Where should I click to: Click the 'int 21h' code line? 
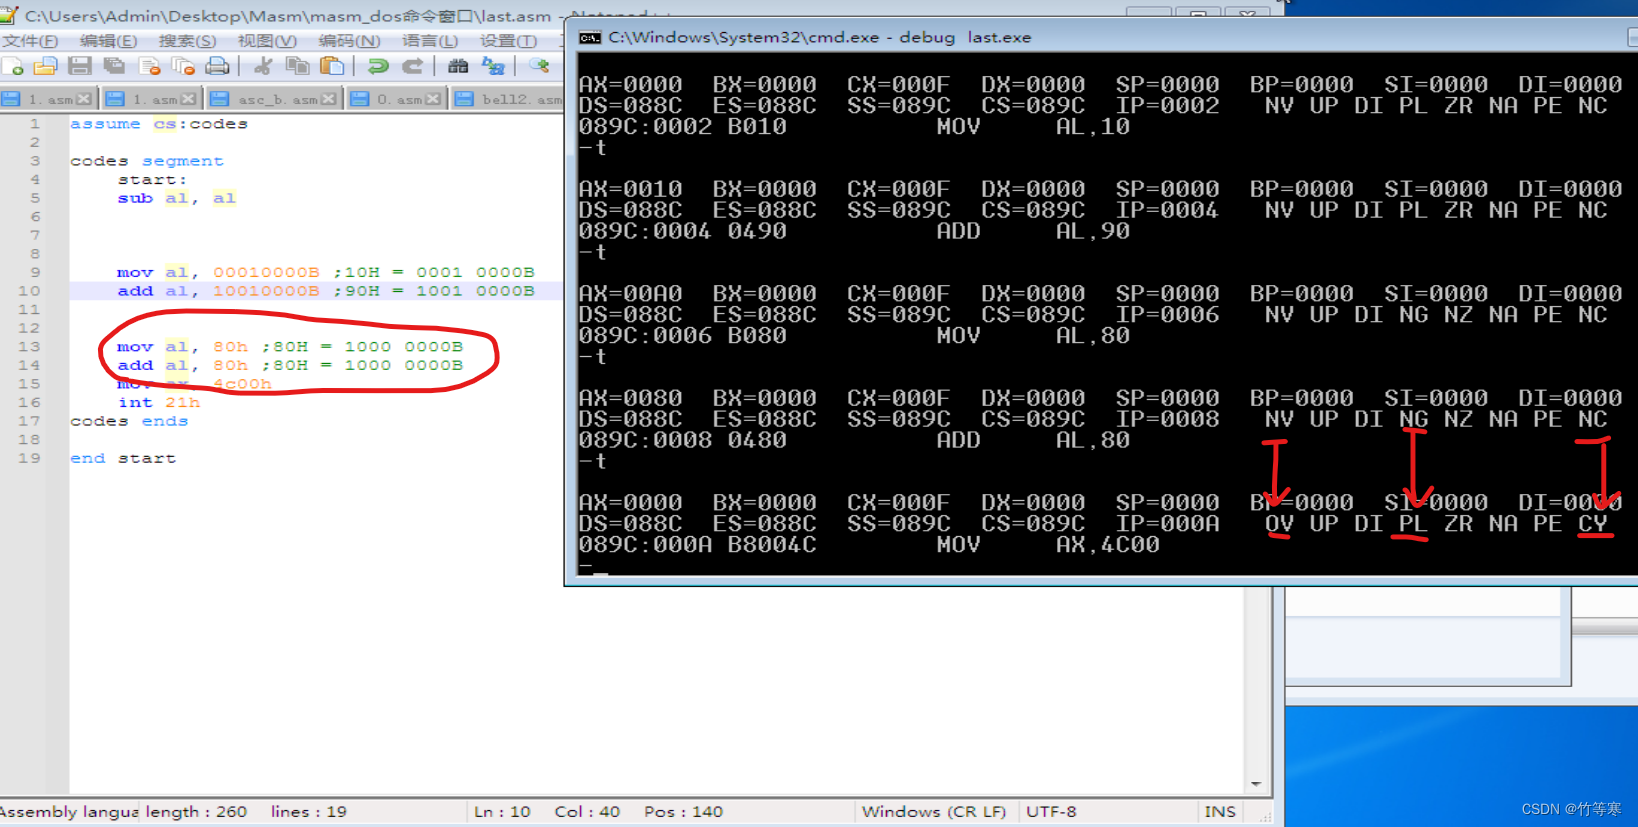click(x=159, y=402)
